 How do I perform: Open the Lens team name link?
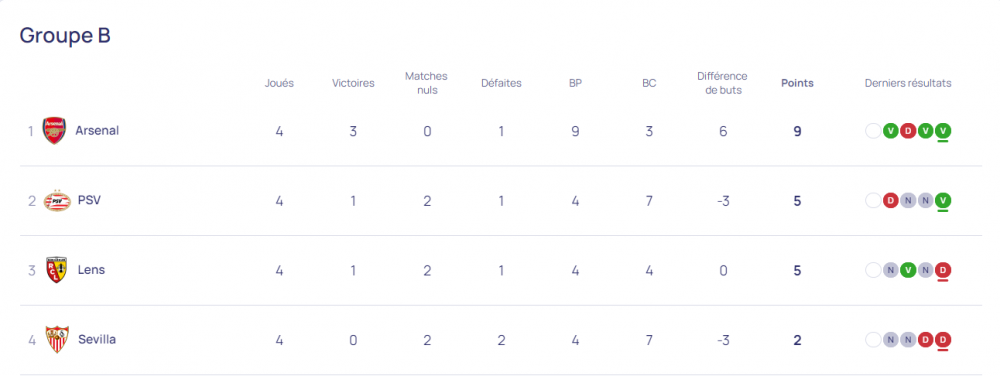91,270
